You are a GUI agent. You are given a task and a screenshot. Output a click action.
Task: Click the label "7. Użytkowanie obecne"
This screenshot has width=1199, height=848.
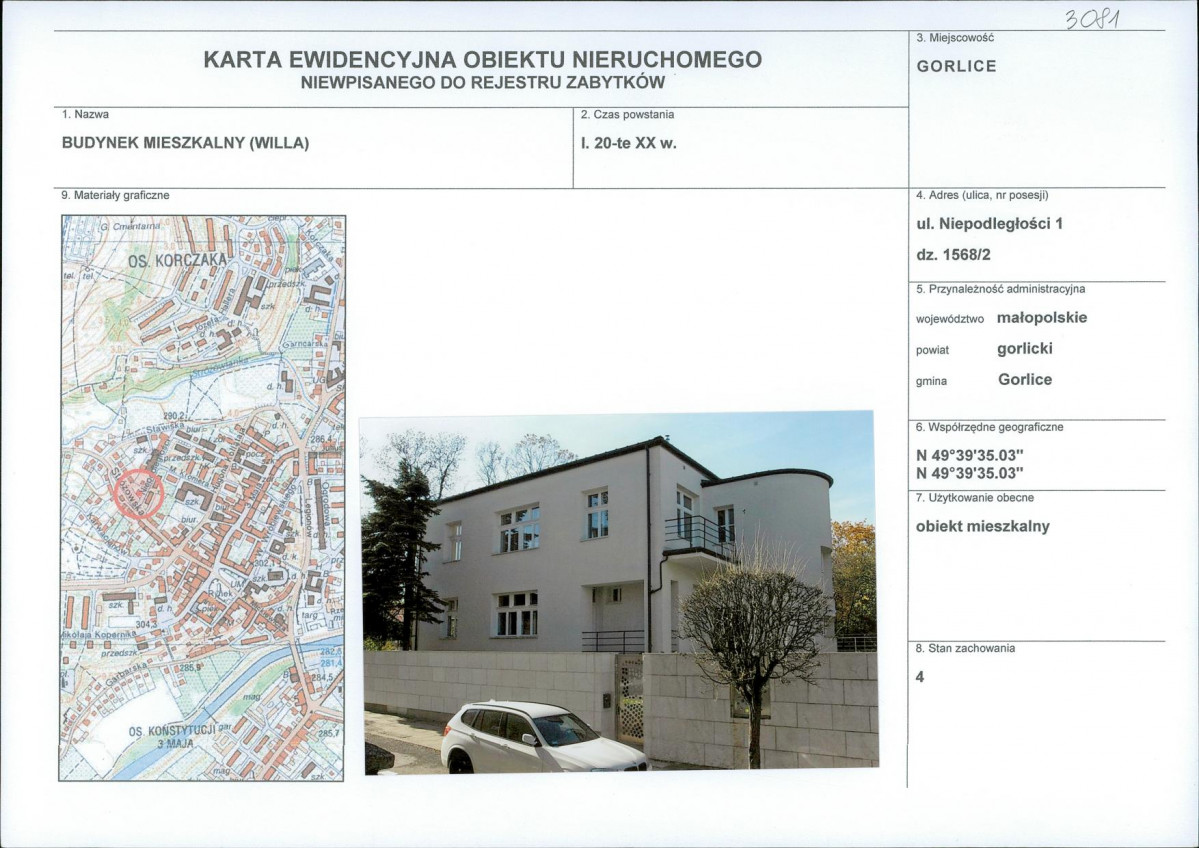(974, 498)
